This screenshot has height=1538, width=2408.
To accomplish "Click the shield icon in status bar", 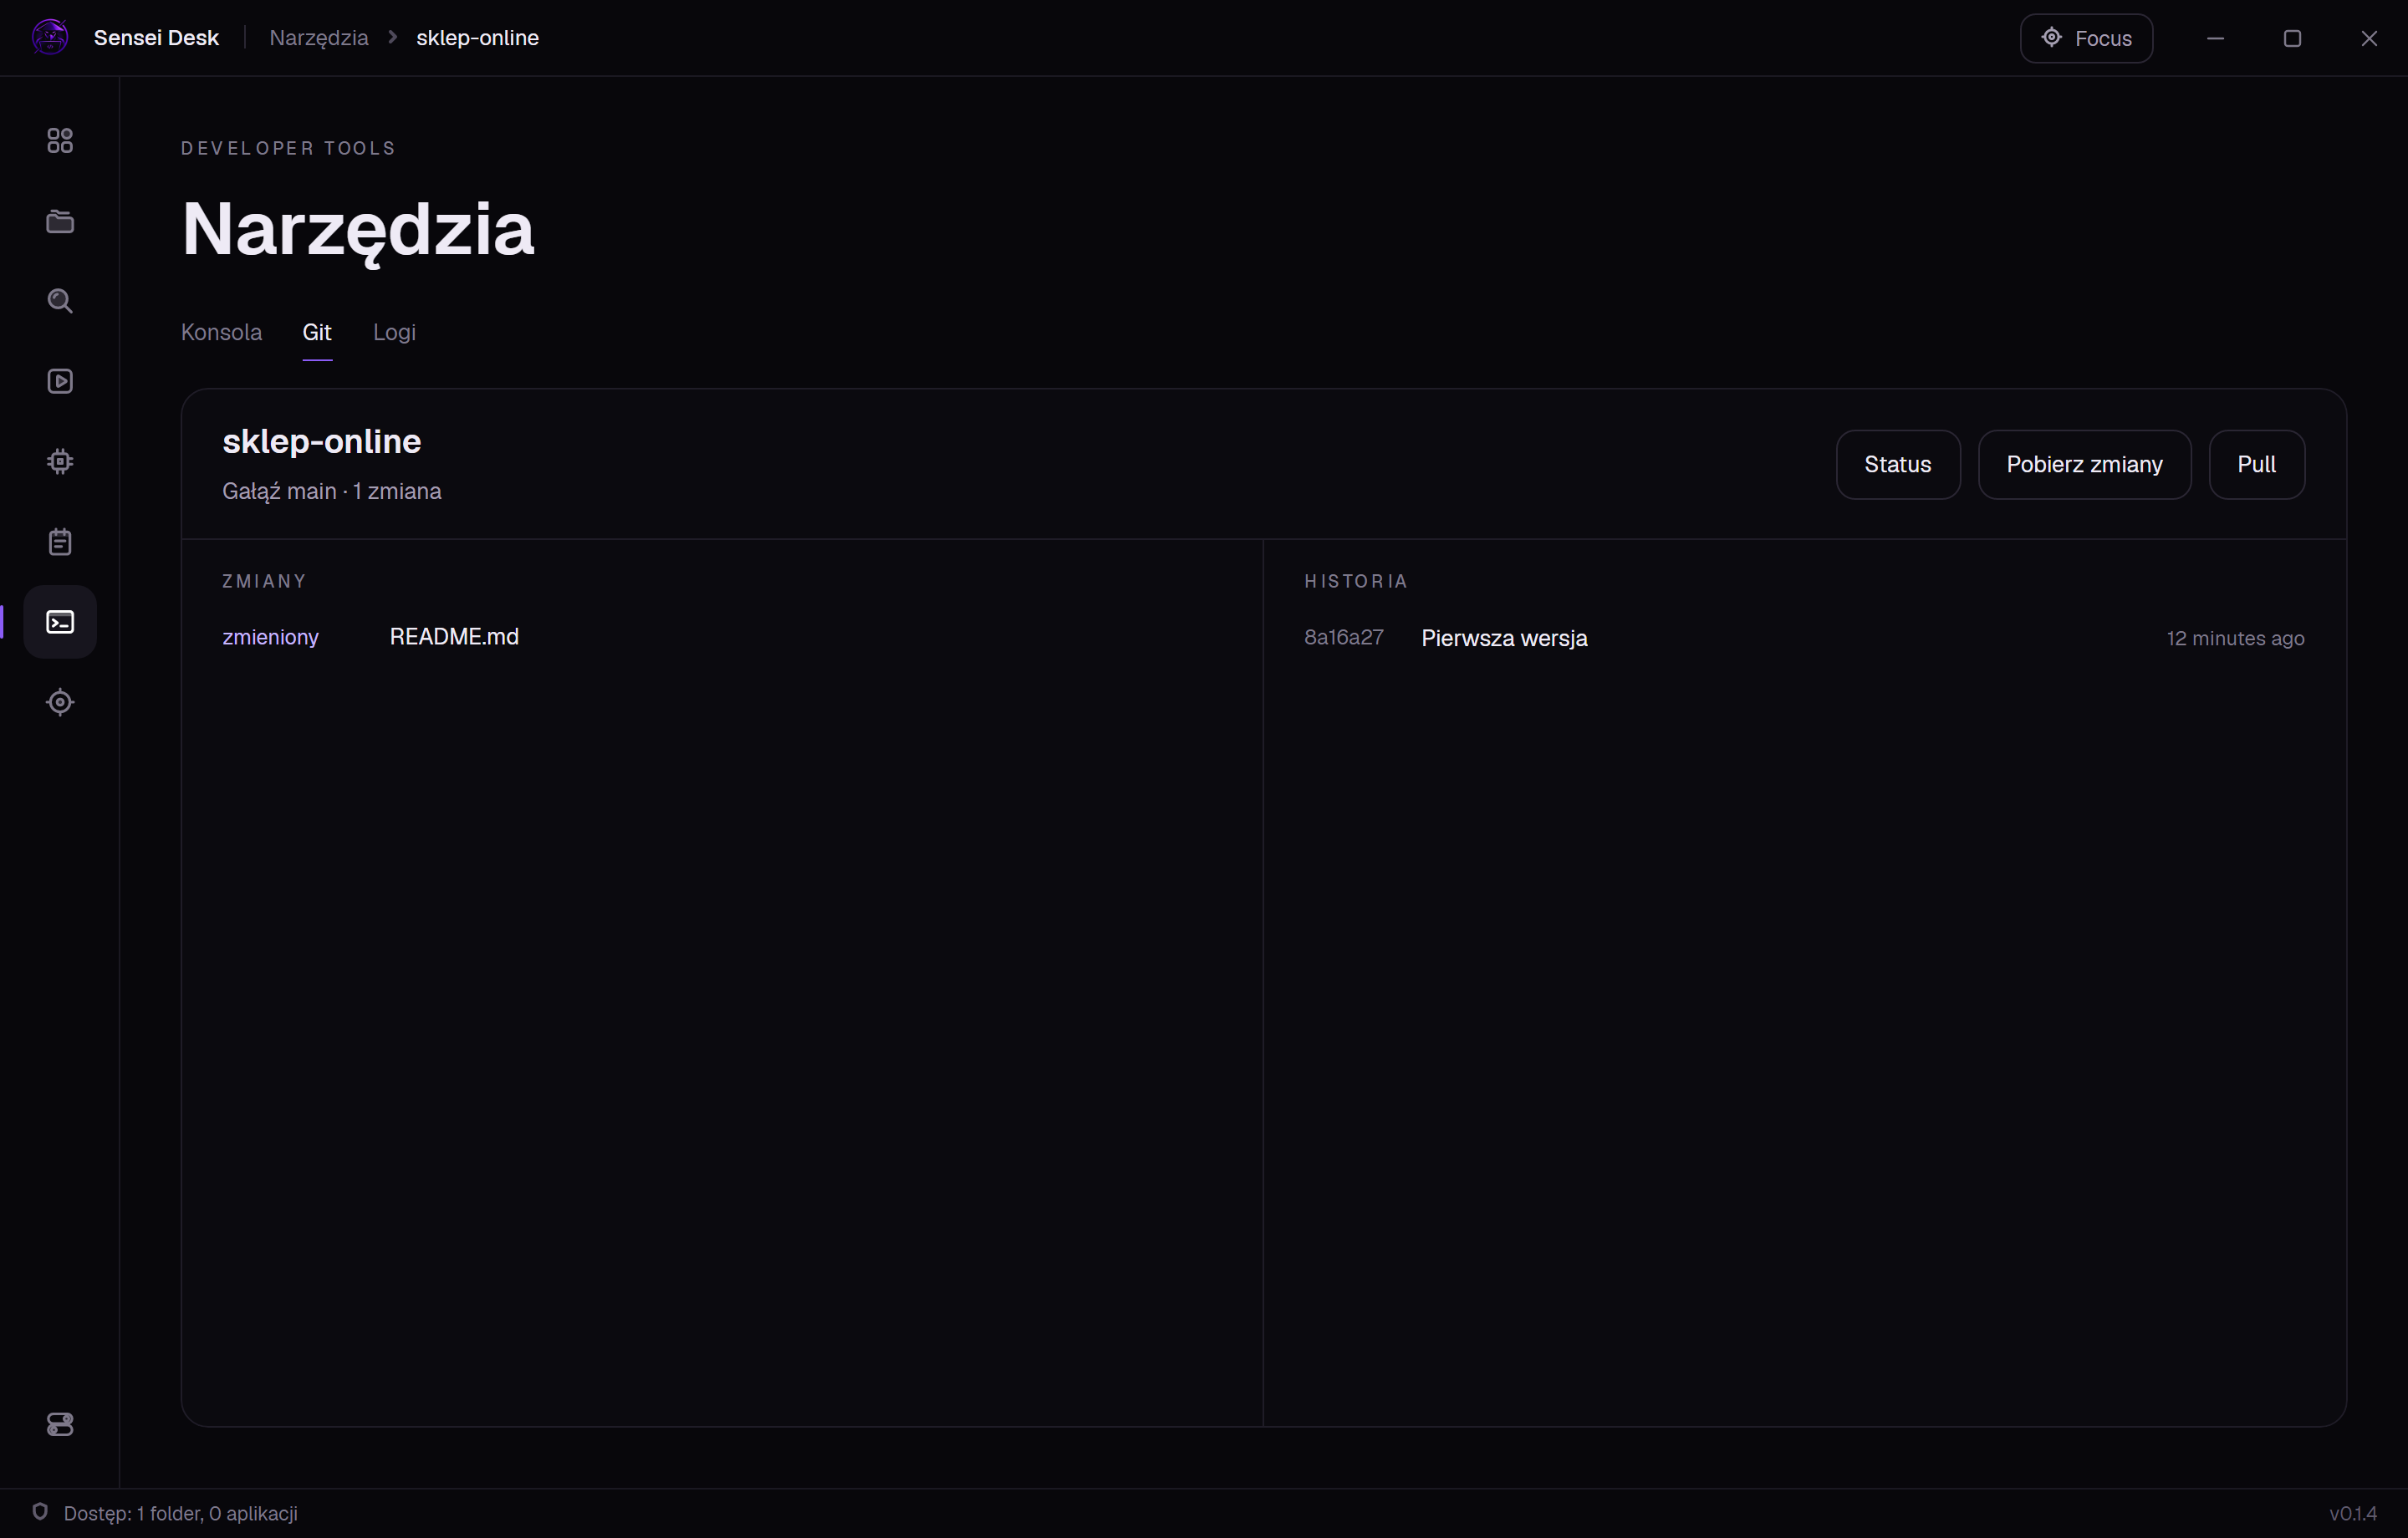I will 40,1512.
